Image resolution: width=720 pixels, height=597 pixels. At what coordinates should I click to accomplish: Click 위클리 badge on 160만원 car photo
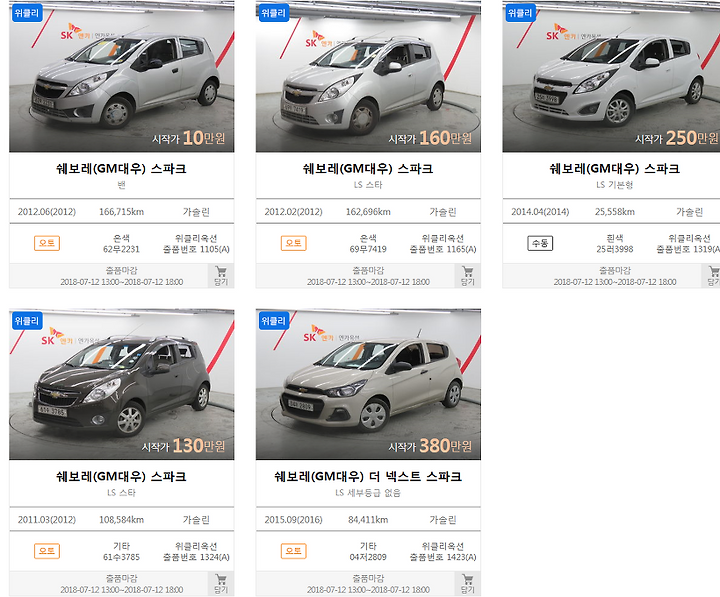[273, 13]
